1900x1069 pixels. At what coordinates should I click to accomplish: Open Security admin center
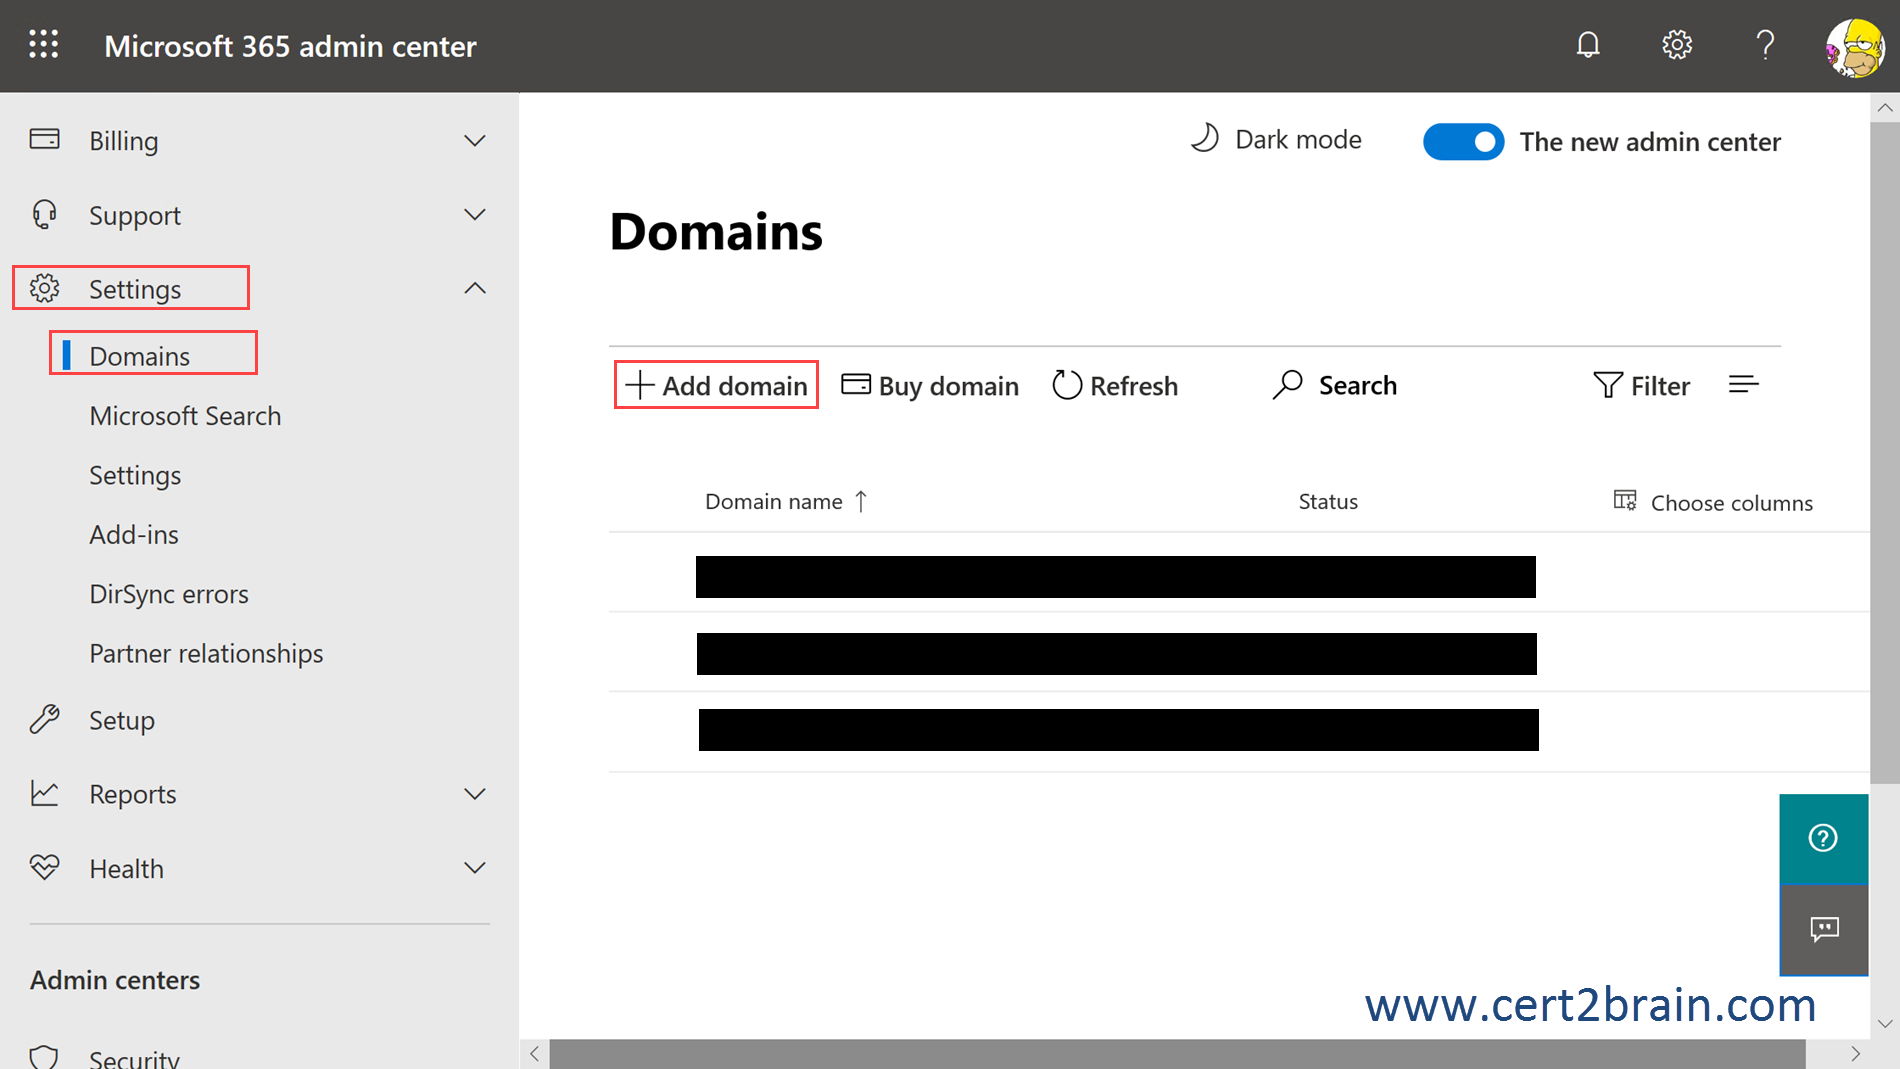click(134, 1058)
